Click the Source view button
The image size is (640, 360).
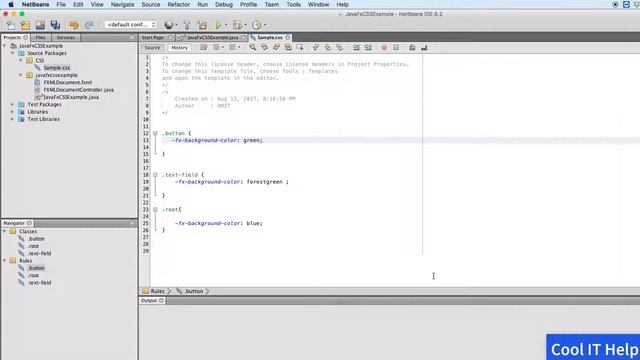(152, 48)
